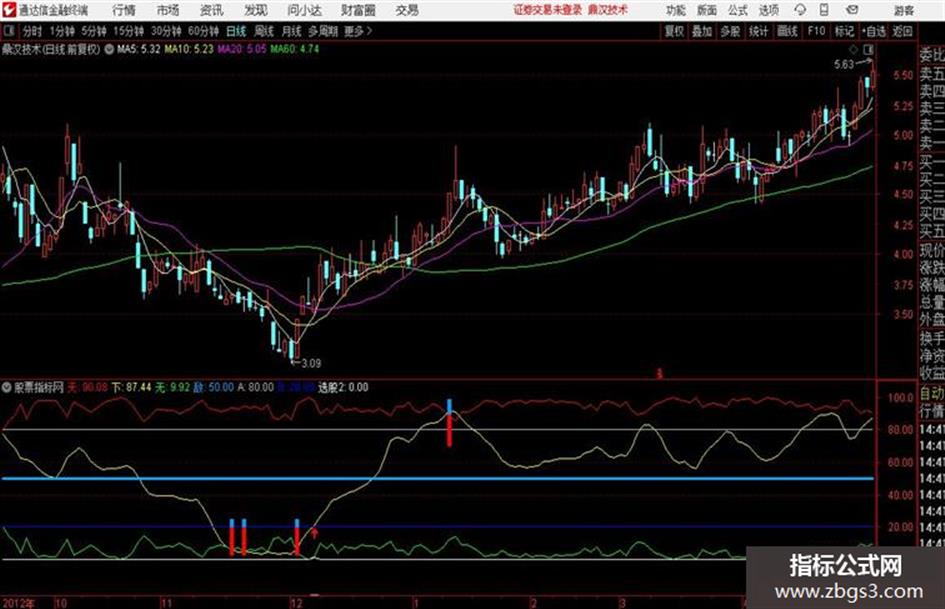Click the MA10: 5.23 moving average label
The image size is (945, 609).
[189, 49]
